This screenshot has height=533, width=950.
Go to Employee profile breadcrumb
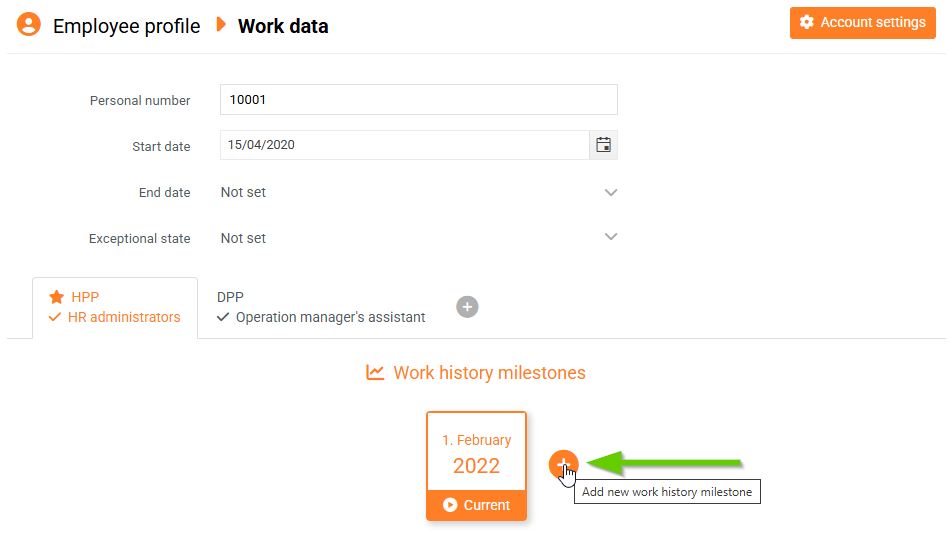pos(126,26)
